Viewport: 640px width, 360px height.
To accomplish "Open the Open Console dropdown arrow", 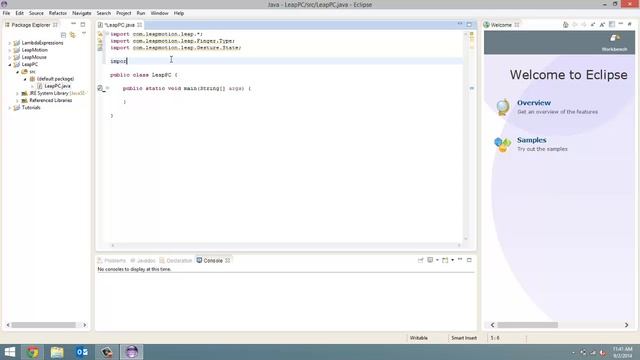I will click(452, 260).
